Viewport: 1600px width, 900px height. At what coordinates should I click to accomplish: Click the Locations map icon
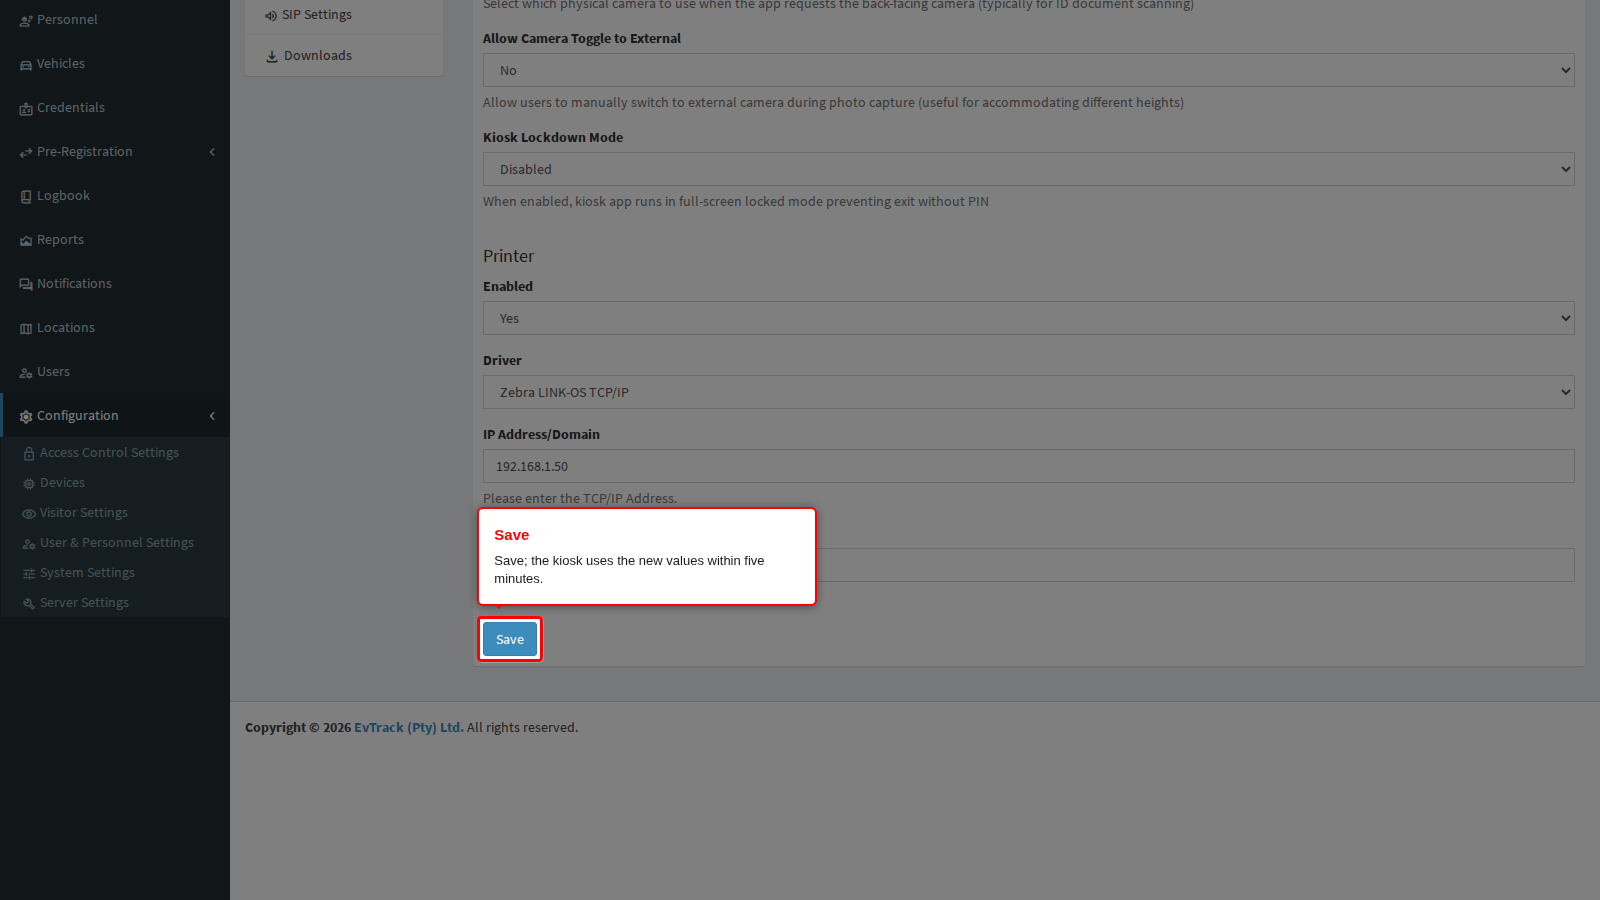[x=26, y=328]
